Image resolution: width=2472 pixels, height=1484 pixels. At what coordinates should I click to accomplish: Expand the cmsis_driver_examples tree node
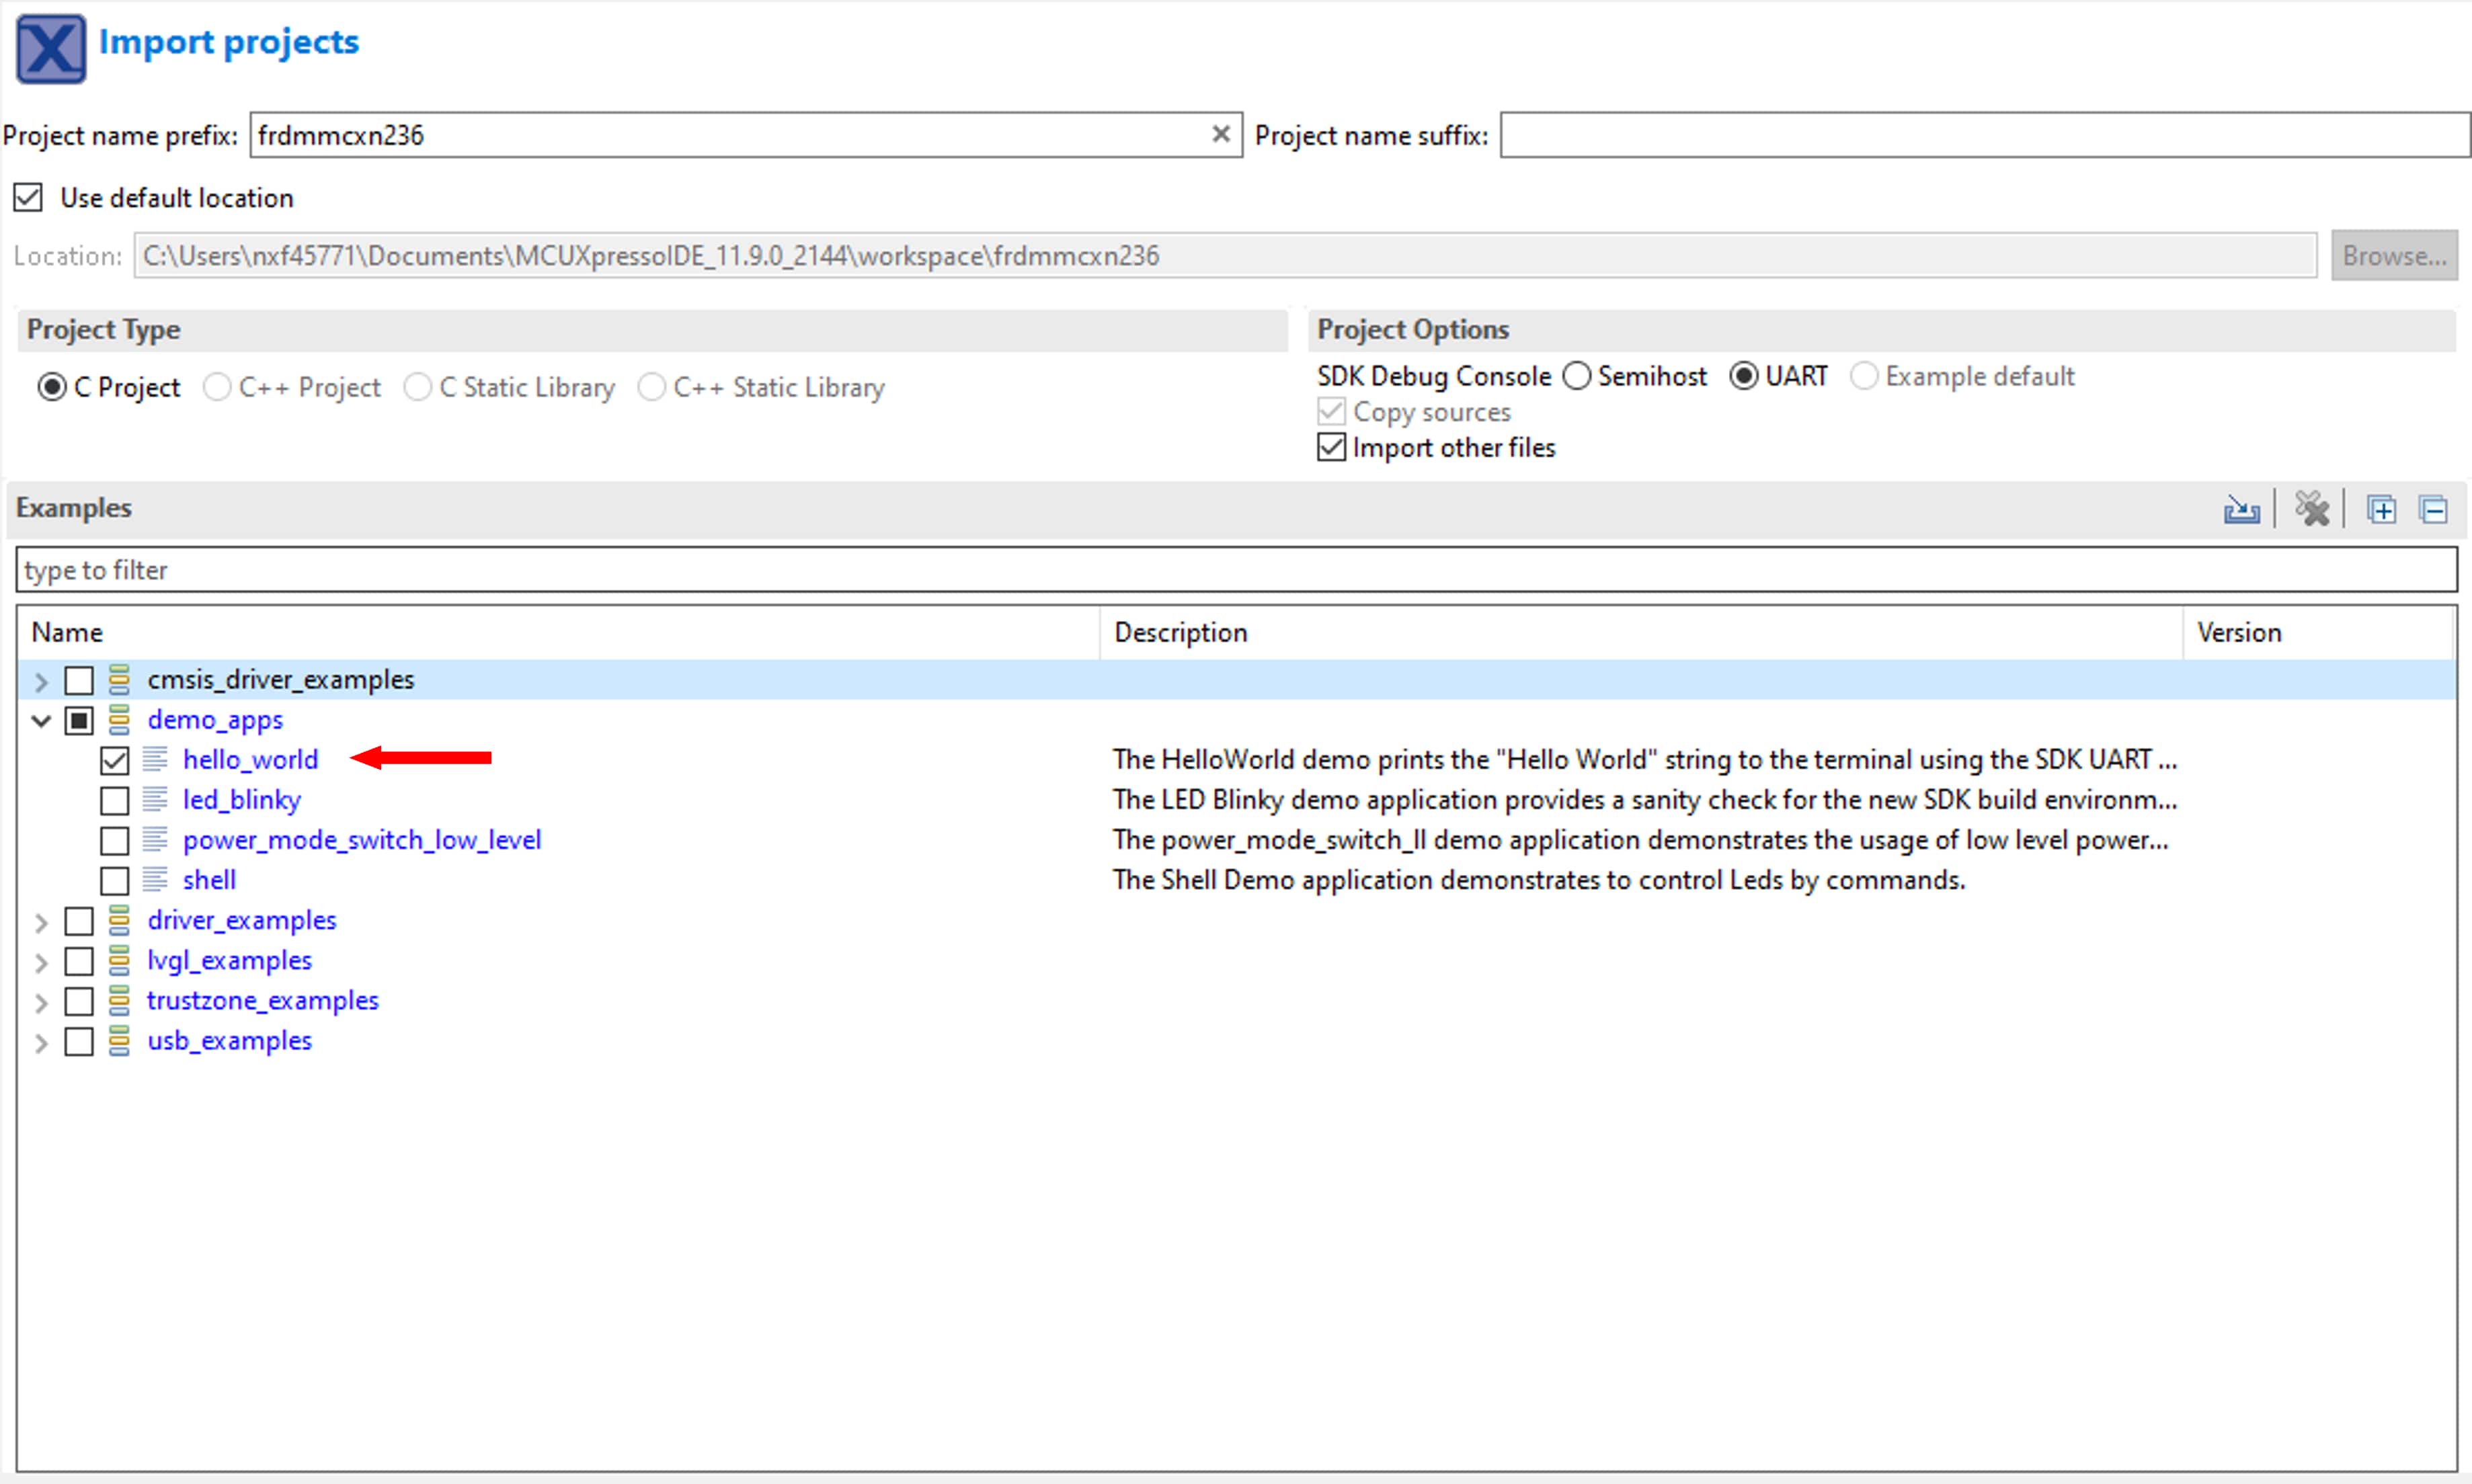pos(41,681)
